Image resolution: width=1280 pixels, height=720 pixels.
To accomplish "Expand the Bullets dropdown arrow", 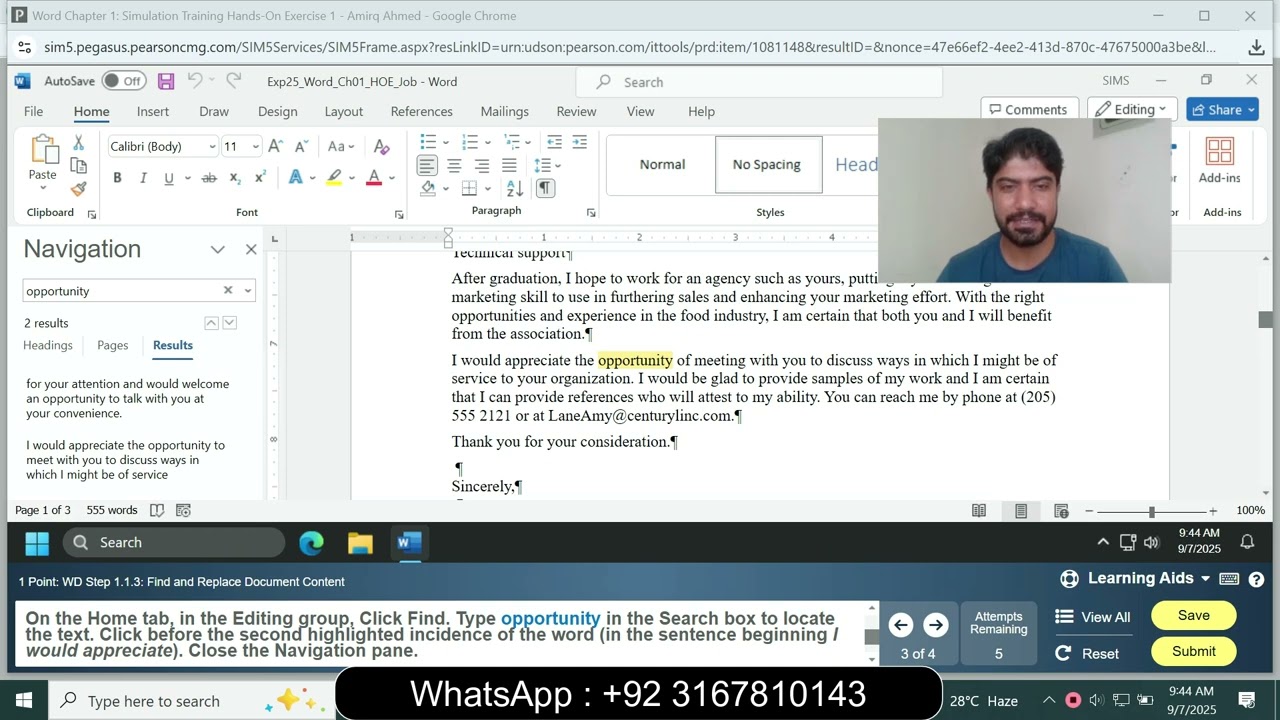I will pyautogui.click(x=446, y=142).
